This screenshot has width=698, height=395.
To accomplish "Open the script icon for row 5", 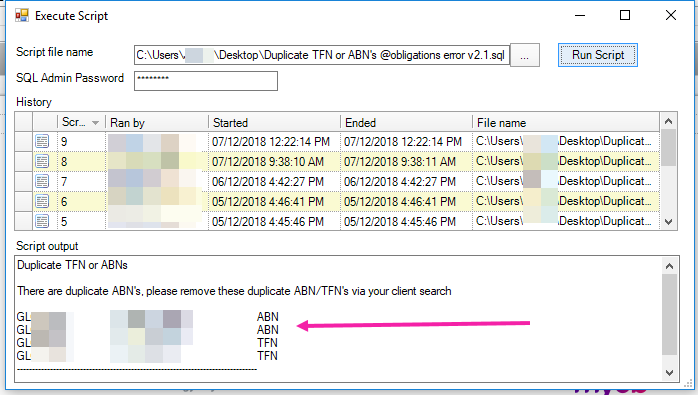I will tap(42, 221).
